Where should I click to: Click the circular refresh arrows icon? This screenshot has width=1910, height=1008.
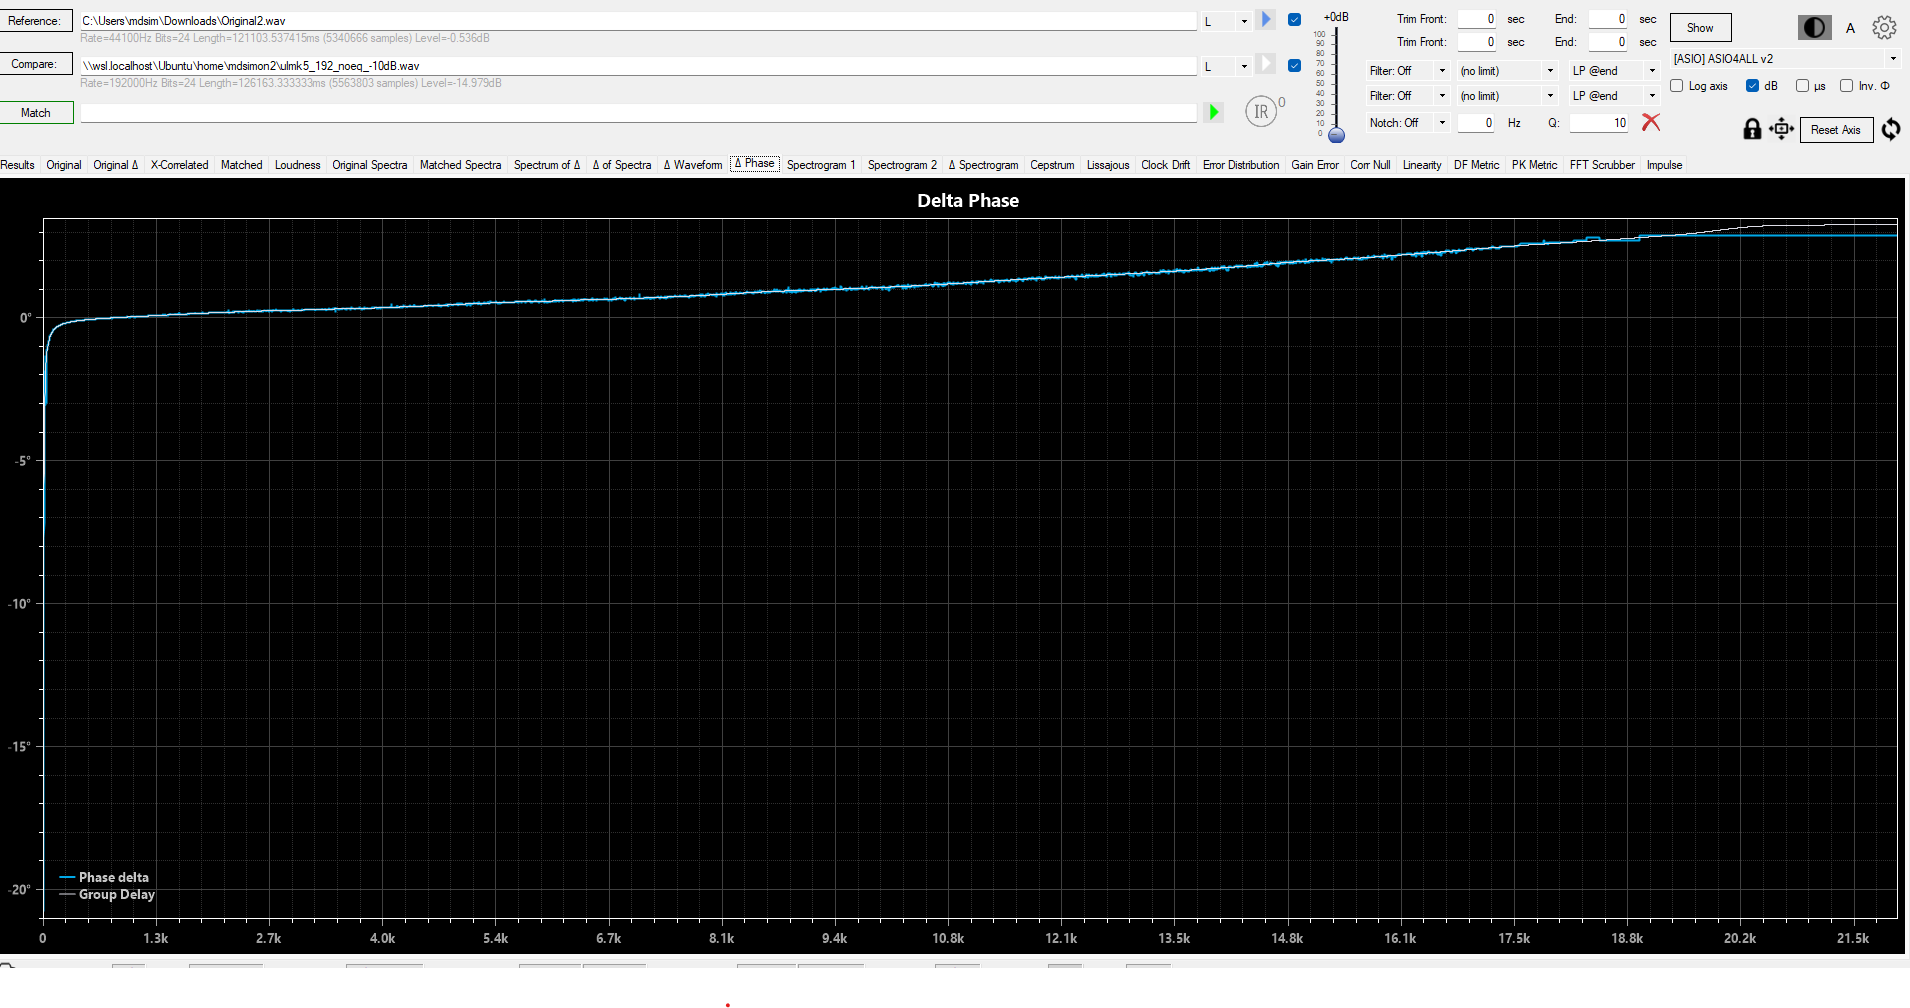pos(1891,129)
